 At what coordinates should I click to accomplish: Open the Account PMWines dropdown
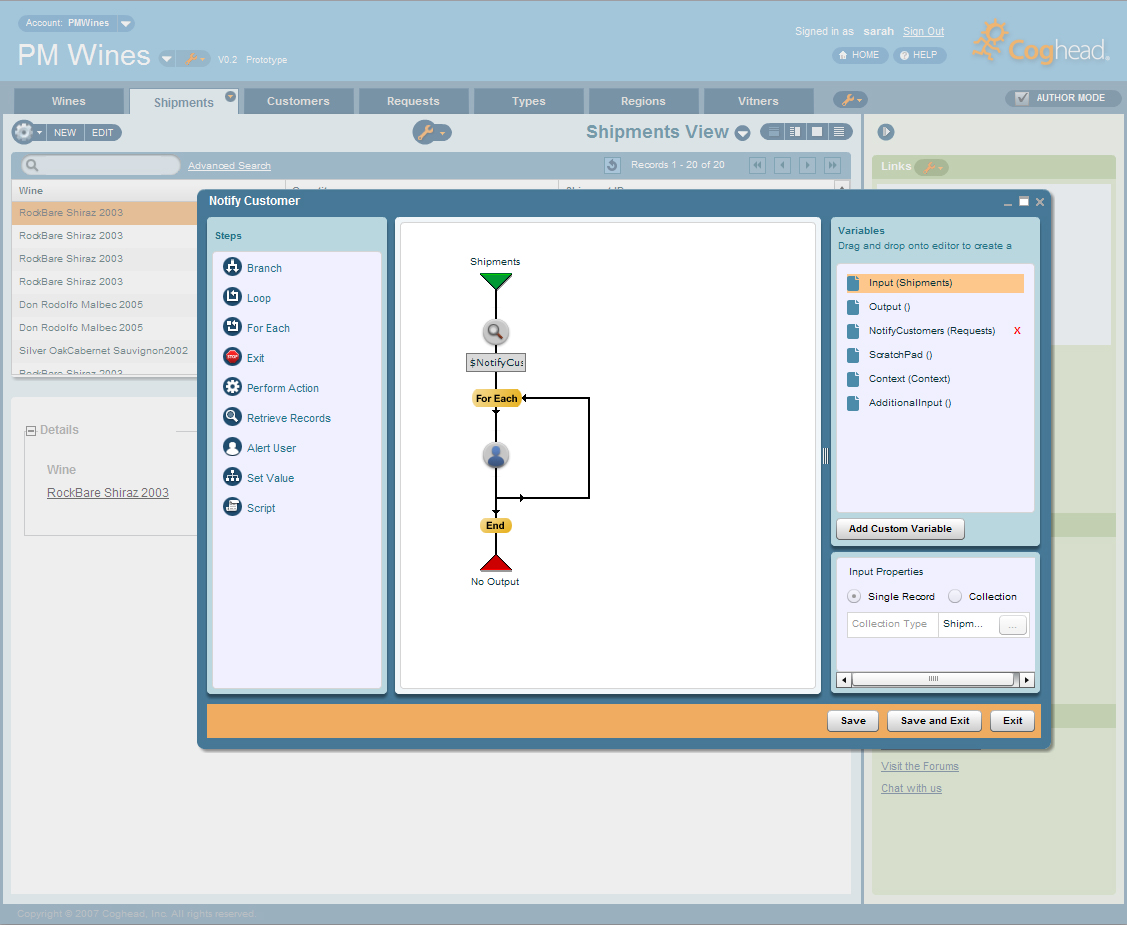coord(125,23)
